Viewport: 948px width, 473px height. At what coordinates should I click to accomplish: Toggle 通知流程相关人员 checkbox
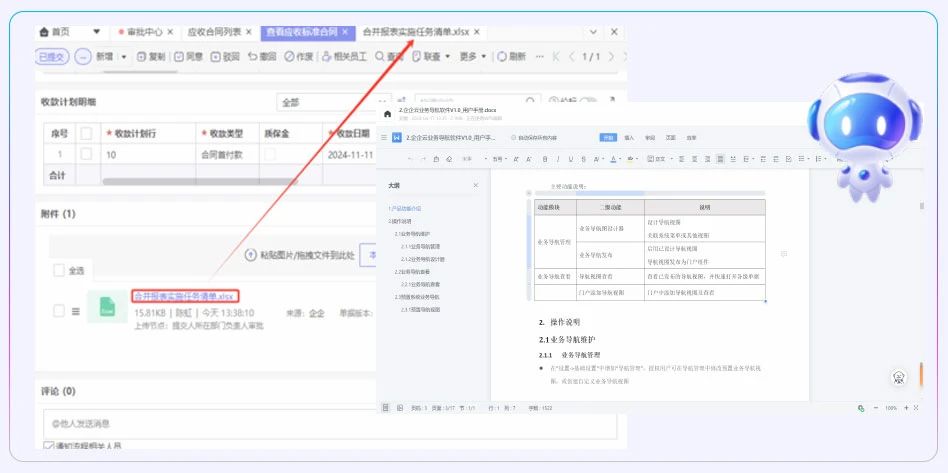point(49,446)
